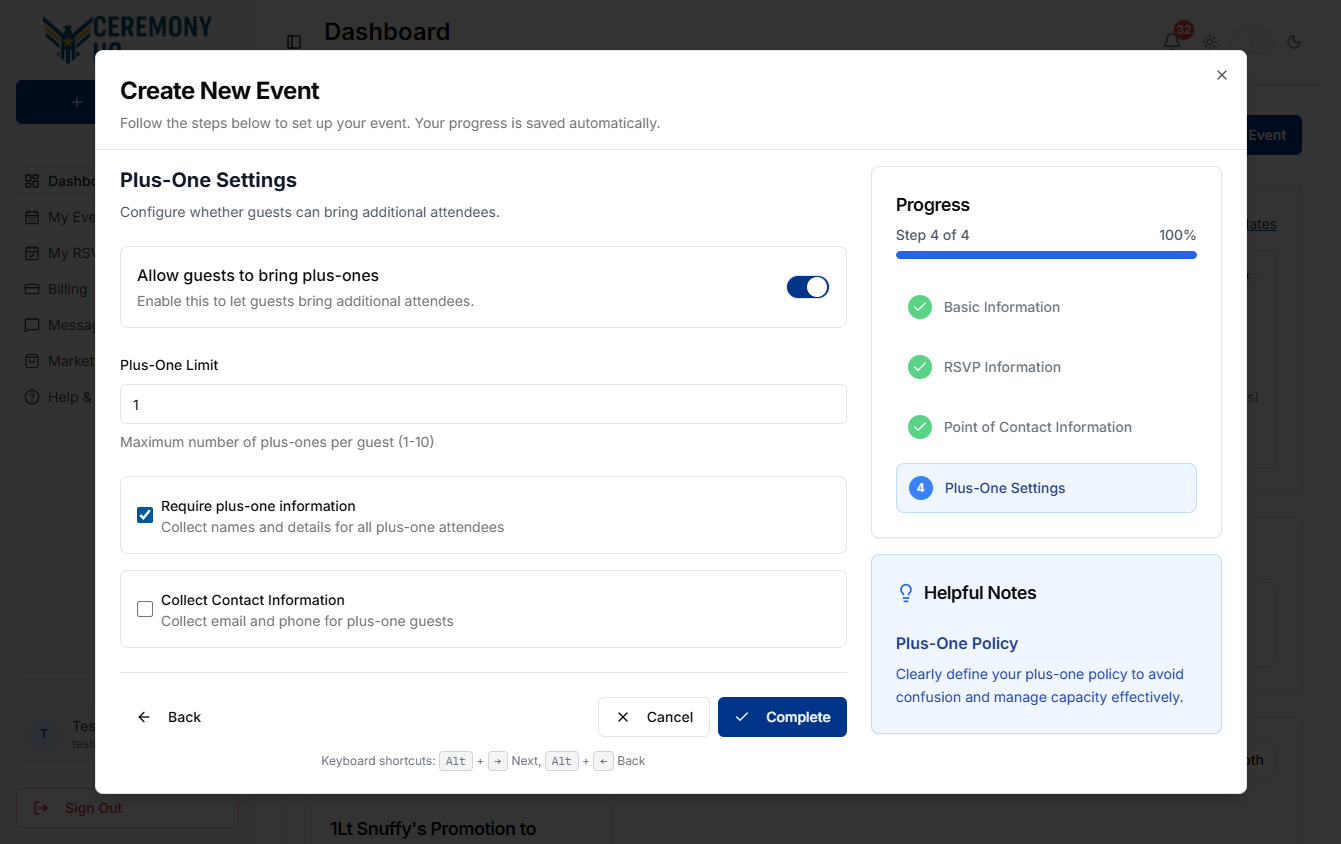Click the "Plus-One Policy" note heading
This screenshot has width=1341, height=844.
point(957,643)
